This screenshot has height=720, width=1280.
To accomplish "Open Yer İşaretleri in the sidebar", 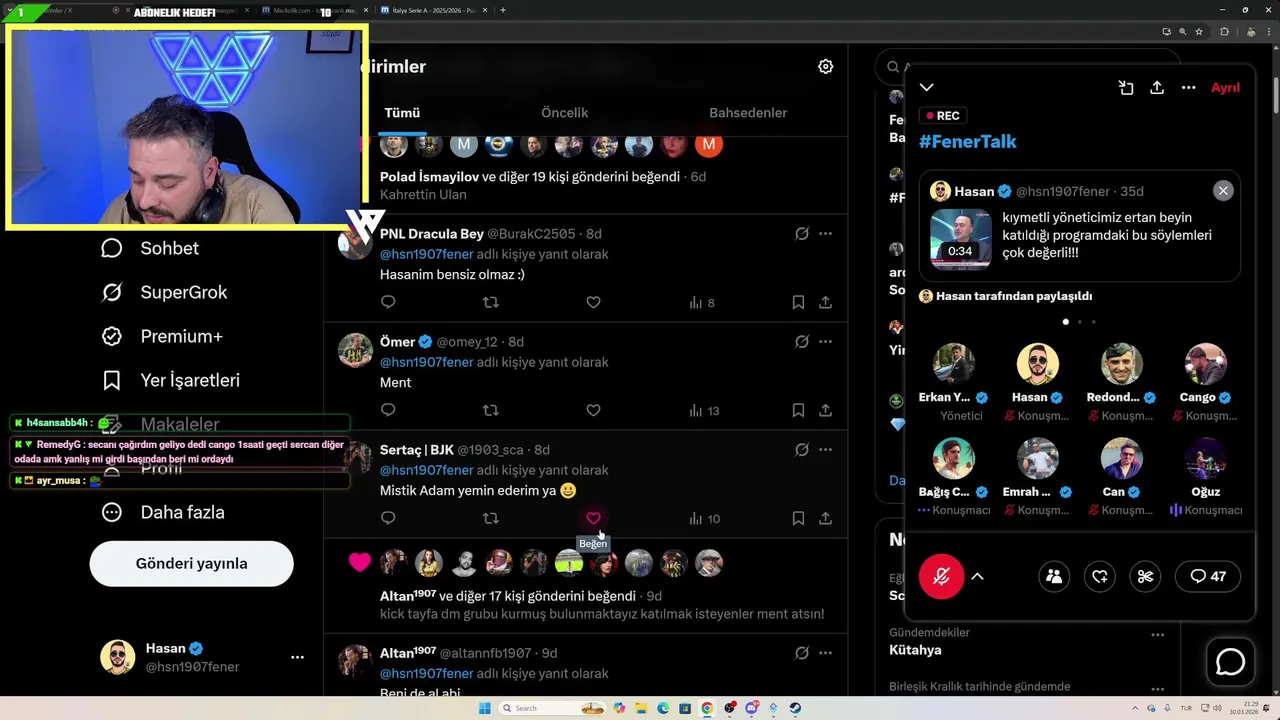I will 171,380.
